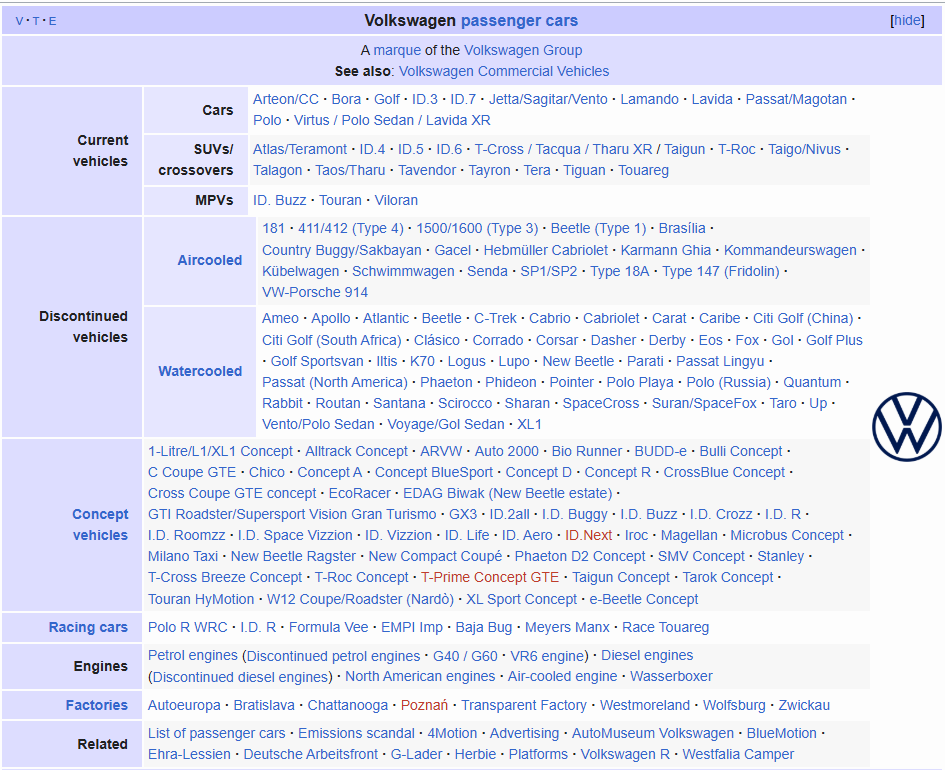Open the Volkswagen Group link
Image resolution: width=945 pixels, height=770 pixels.
(523, 50)
